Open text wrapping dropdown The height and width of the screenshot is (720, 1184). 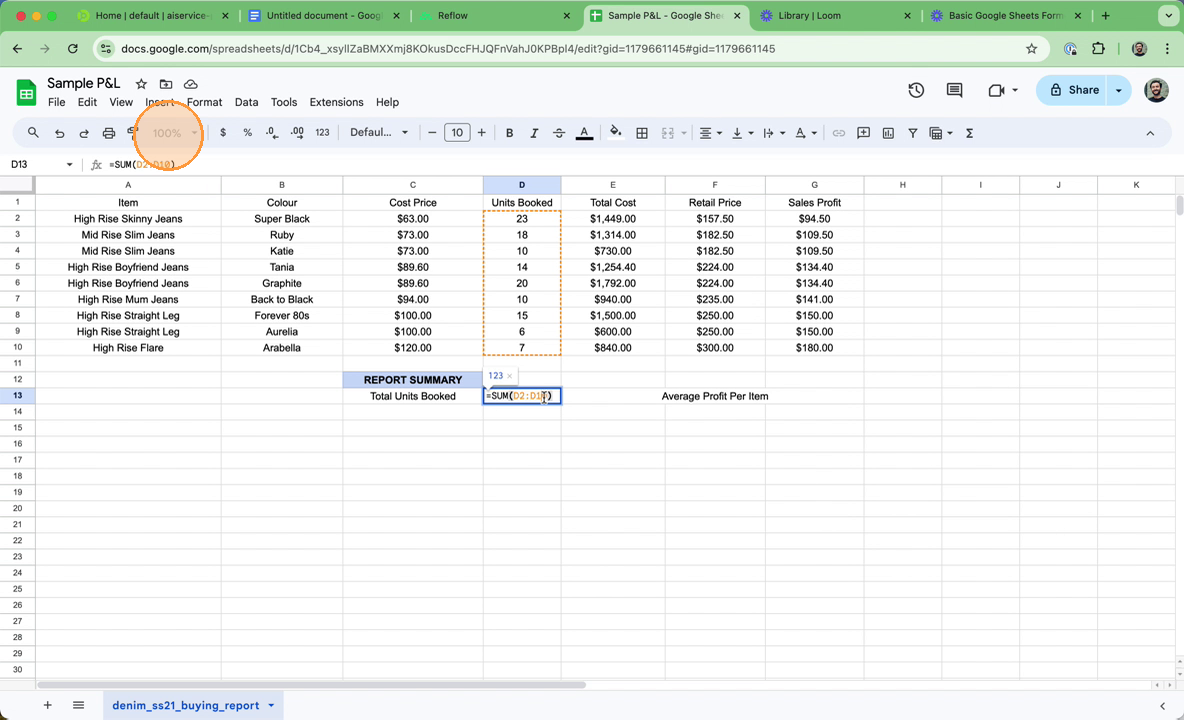tap(774, 133)
